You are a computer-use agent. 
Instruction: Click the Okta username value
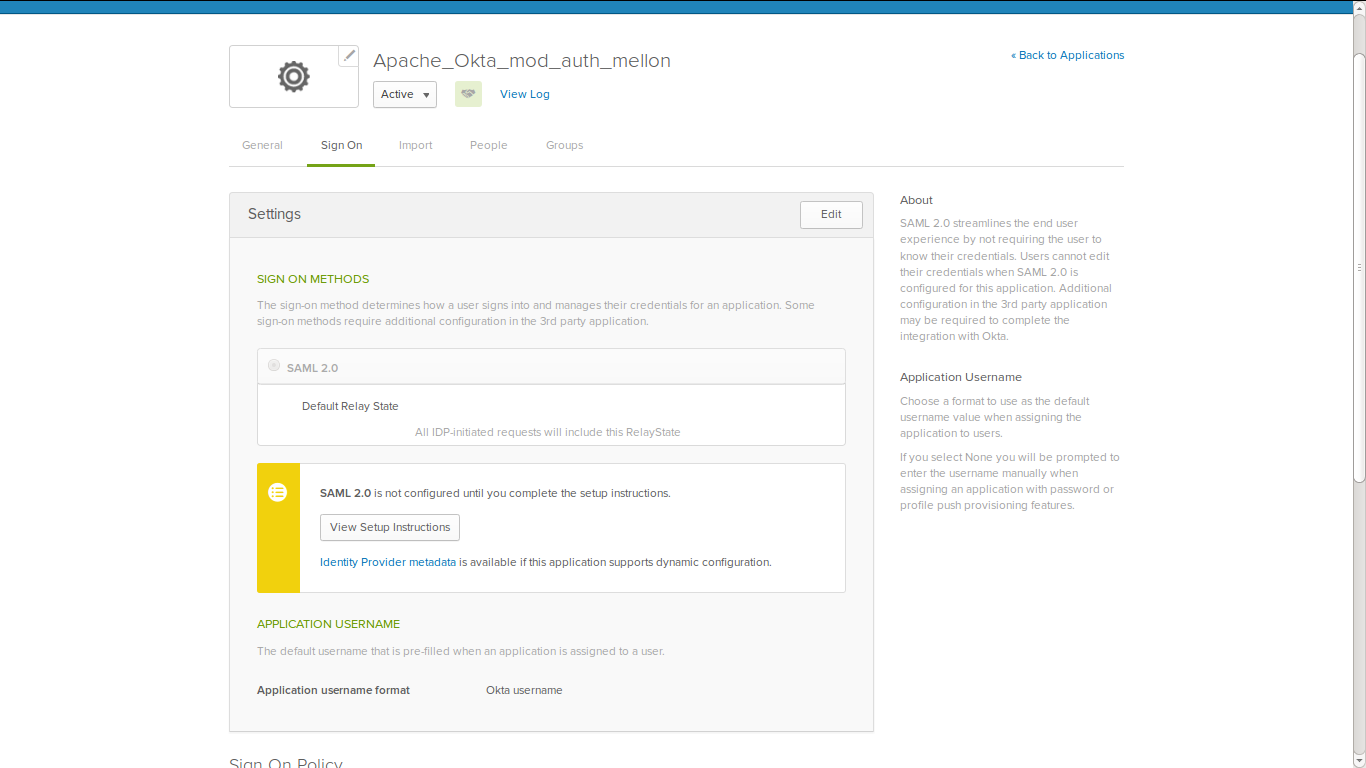pos(524,690)
